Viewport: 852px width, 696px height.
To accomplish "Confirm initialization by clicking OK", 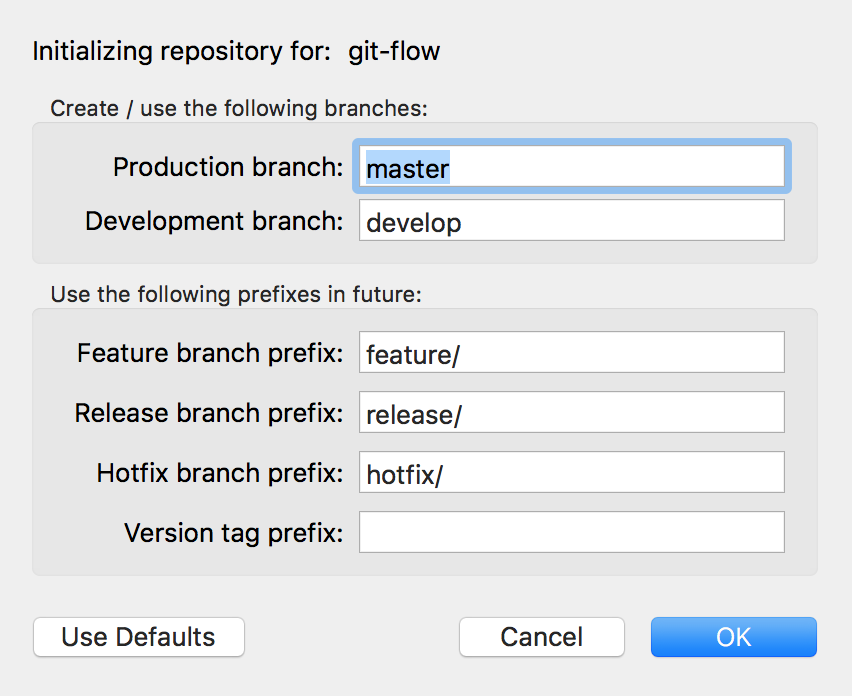I will coord(733,637).
